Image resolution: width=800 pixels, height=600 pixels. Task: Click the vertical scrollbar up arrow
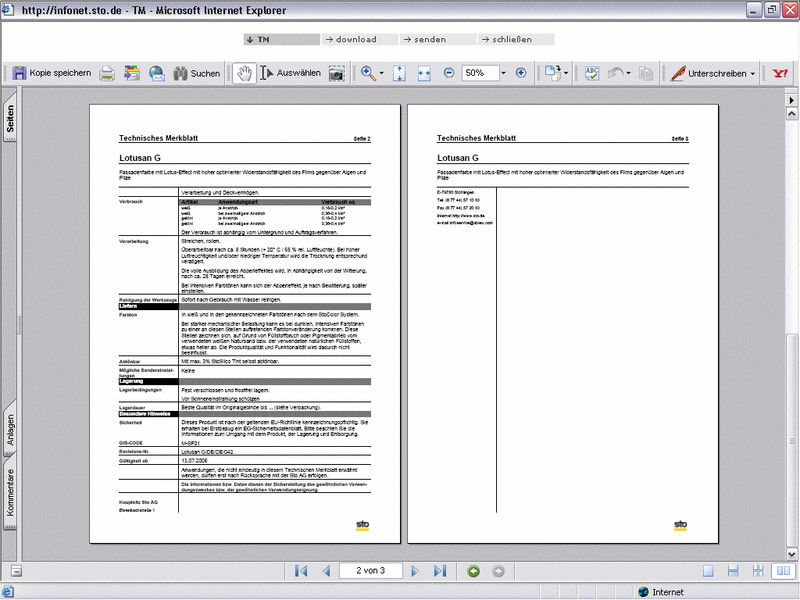pos(792,113)
